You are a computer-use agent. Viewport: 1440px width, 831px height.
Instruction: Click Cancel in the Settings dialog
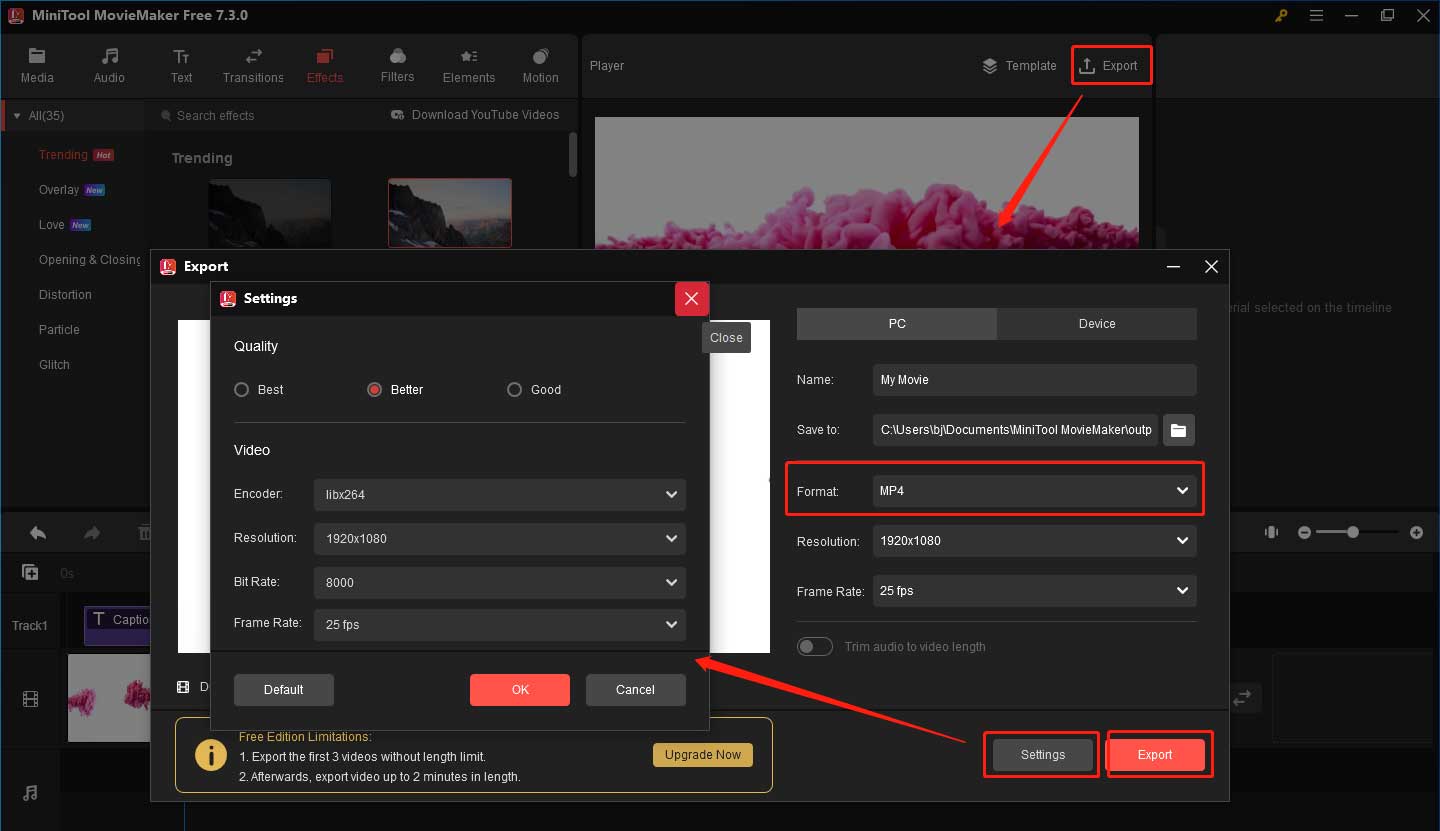pyautogui.click(x=636, y=690)
